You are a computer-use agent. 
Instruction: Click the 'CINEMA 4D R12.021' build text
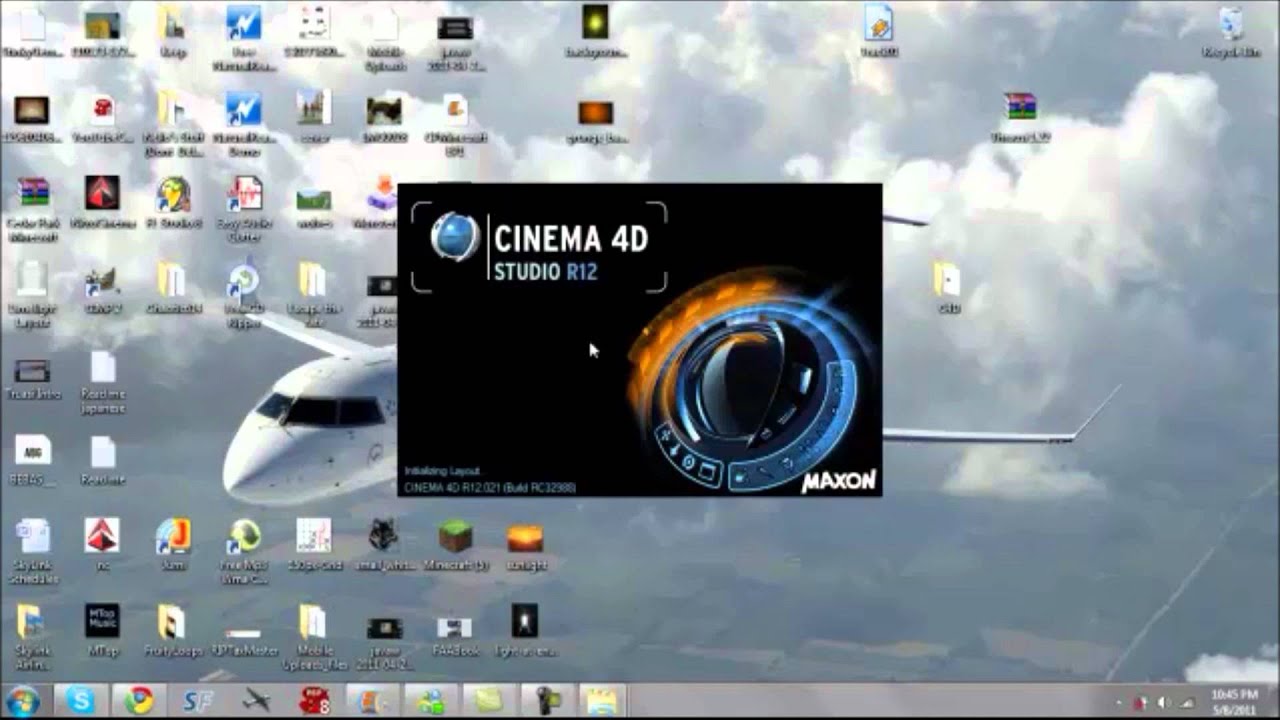pos(489,487)
